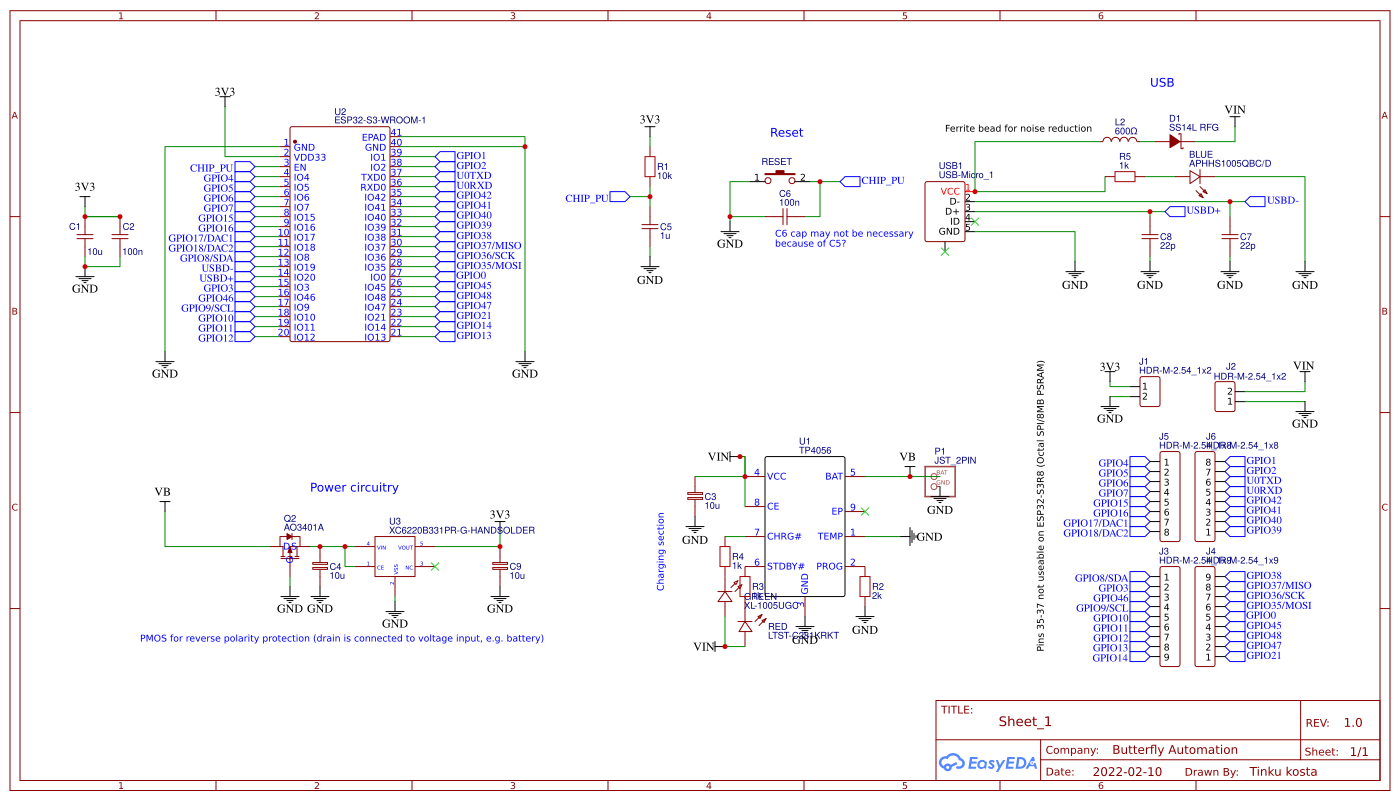Select decoupling capacitor C1 10u
Image resolution: width=1400 pixels, height=801 pixels.
pyautogui.click(x=85, y=237)
